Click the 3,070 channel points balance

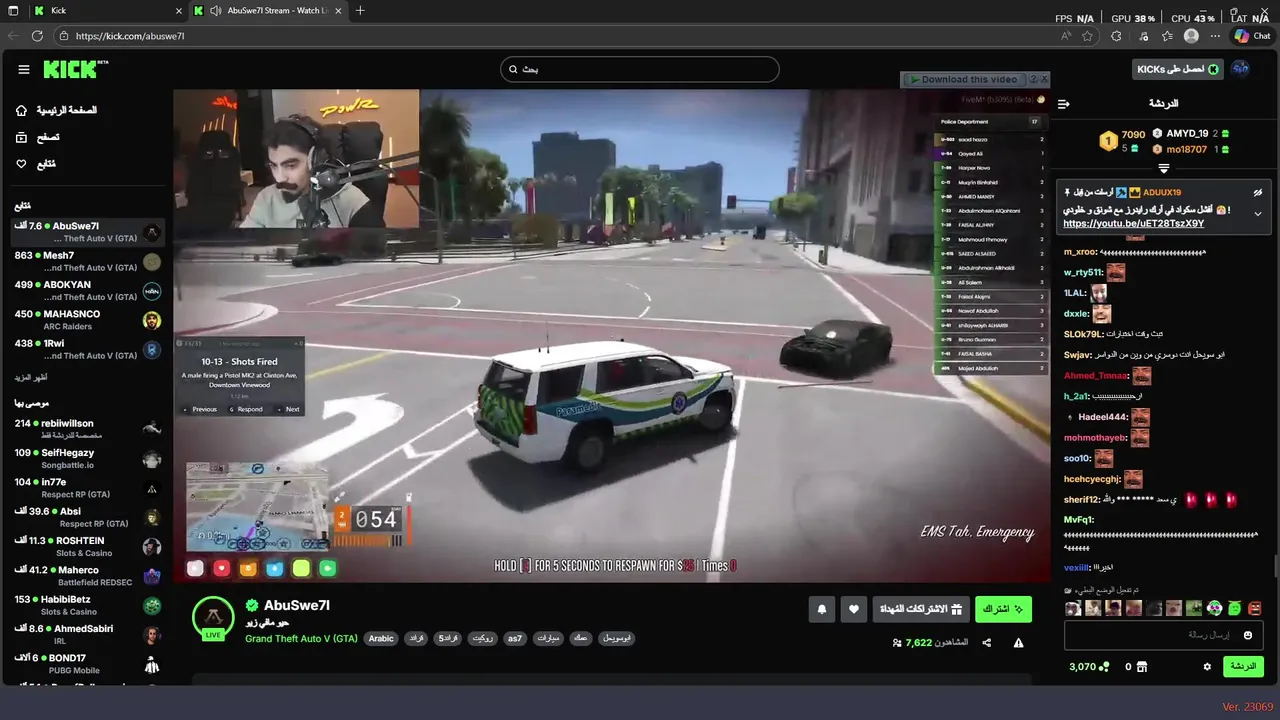(1089, 667)
